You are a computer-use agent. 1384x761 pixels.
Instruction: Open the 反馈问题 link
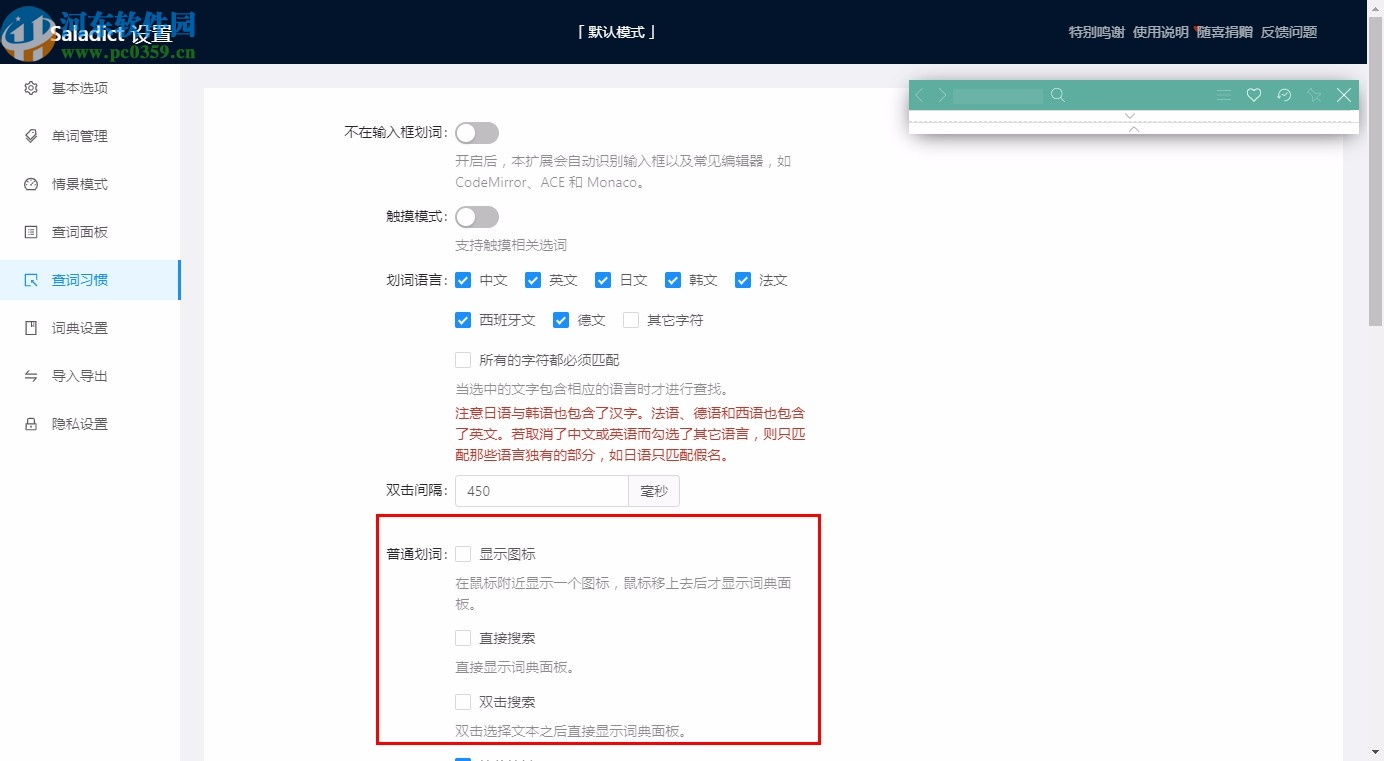point(1289,31)
